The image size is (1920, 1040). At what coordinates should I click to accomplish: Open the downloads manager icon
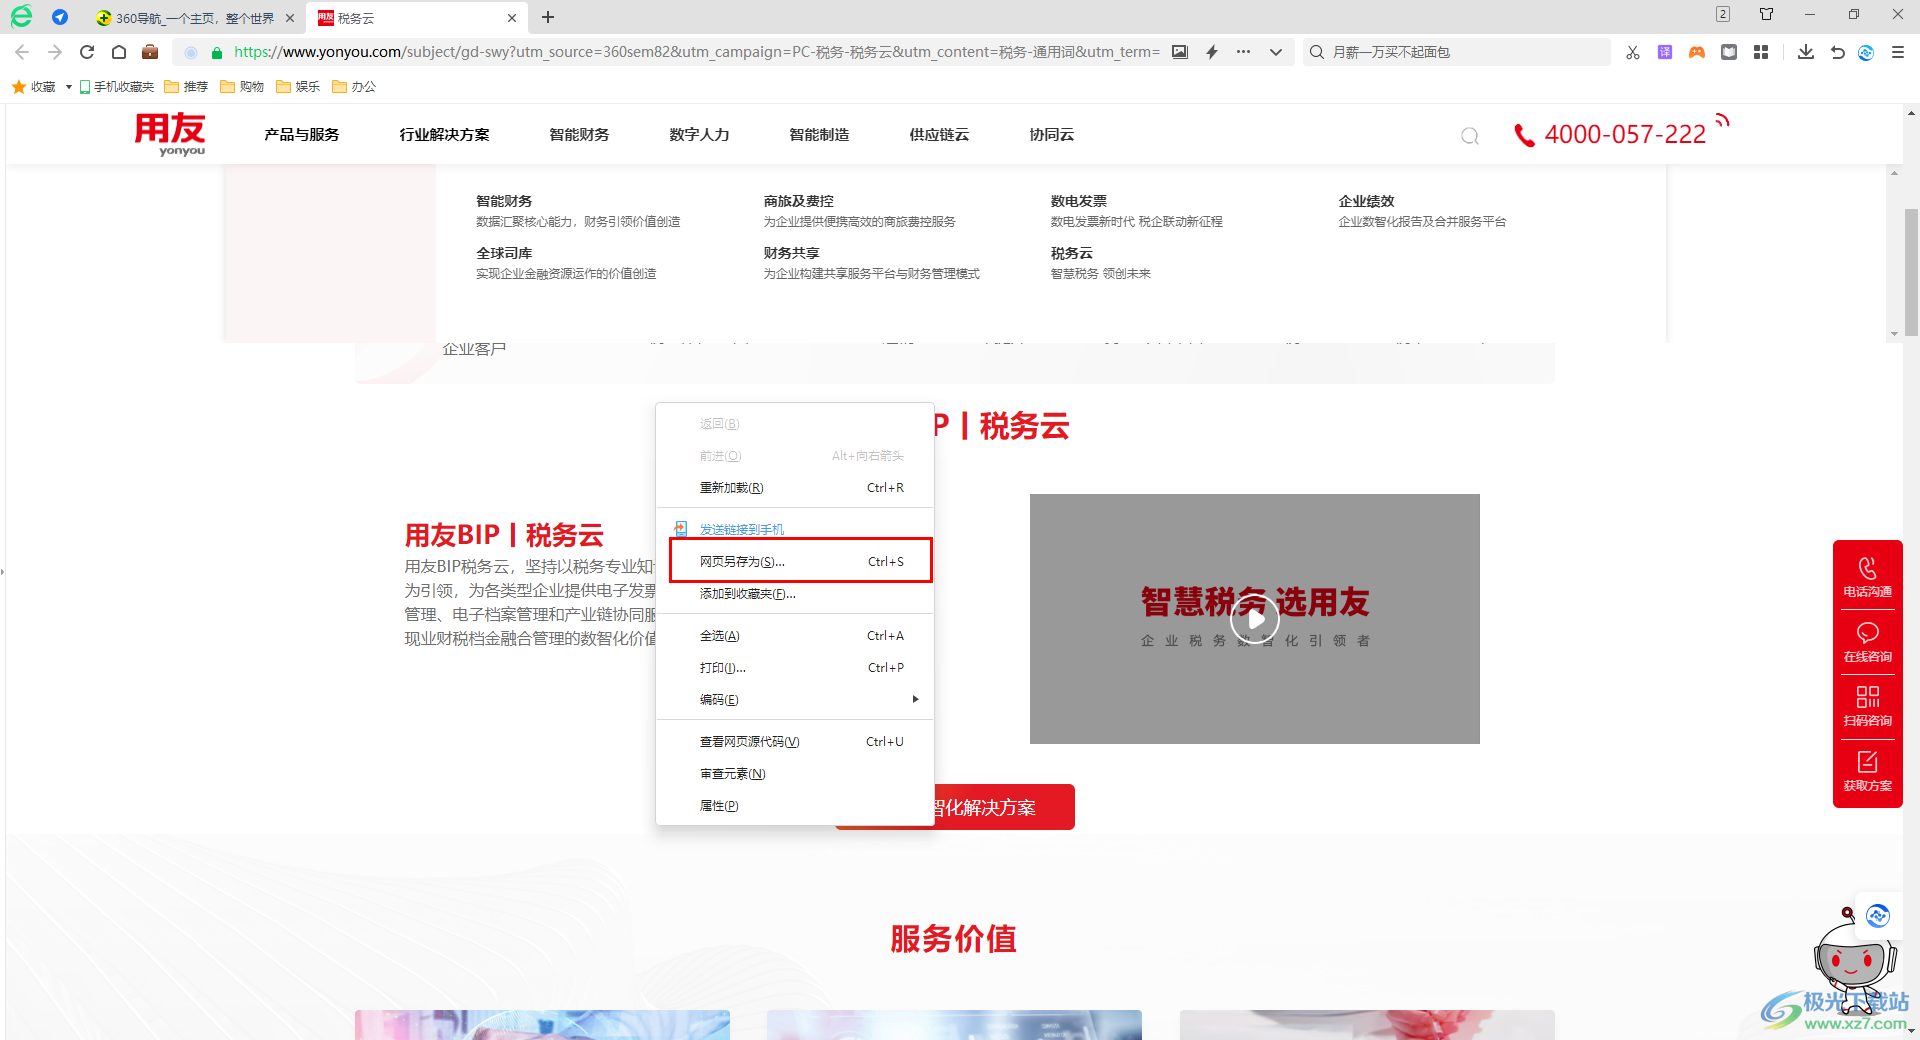(1806, 52)
